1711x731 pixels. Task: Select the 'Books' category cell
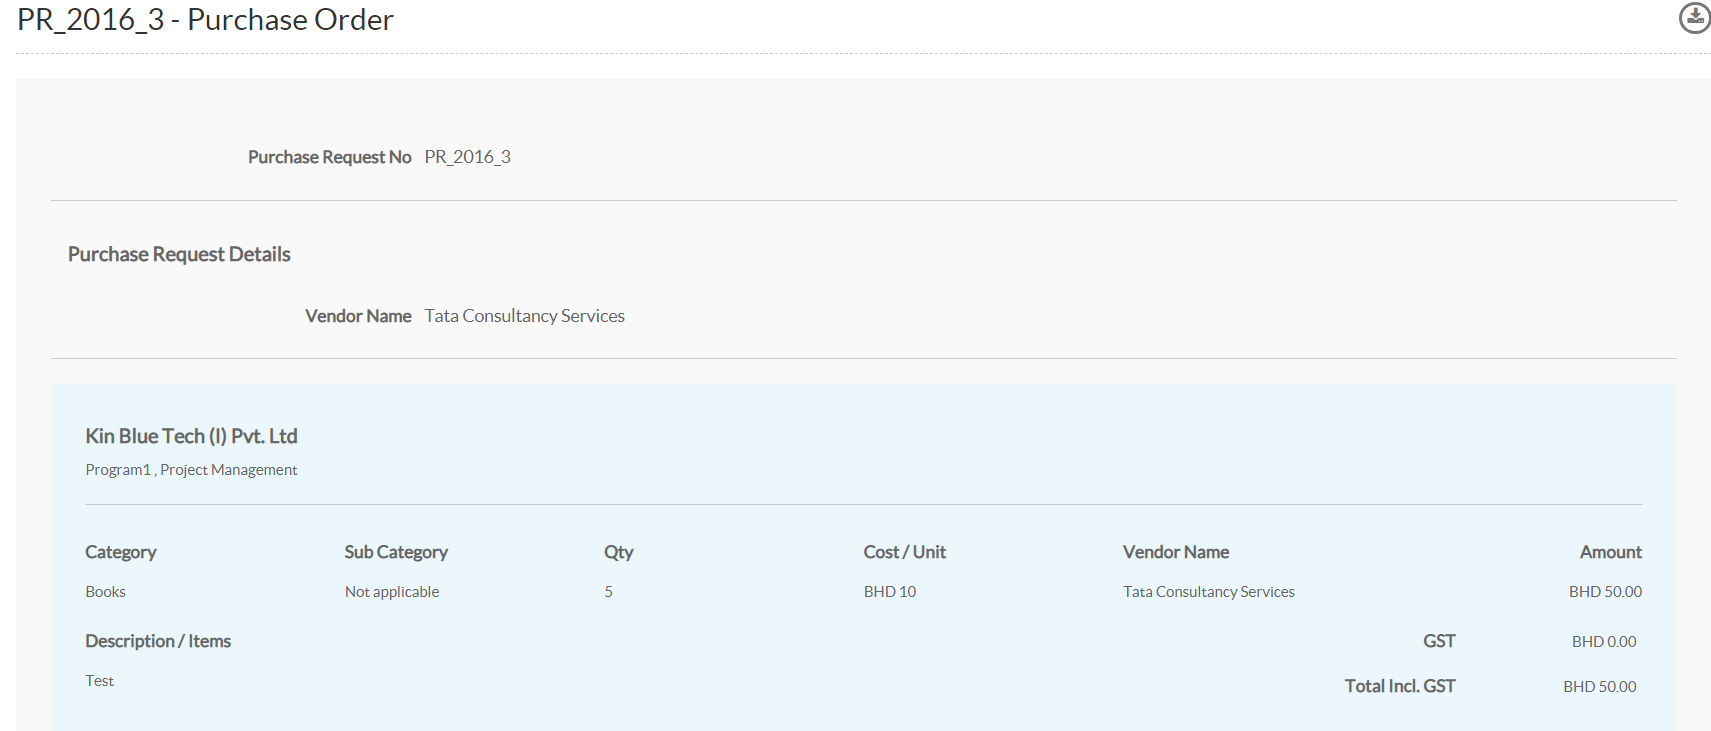105,592
